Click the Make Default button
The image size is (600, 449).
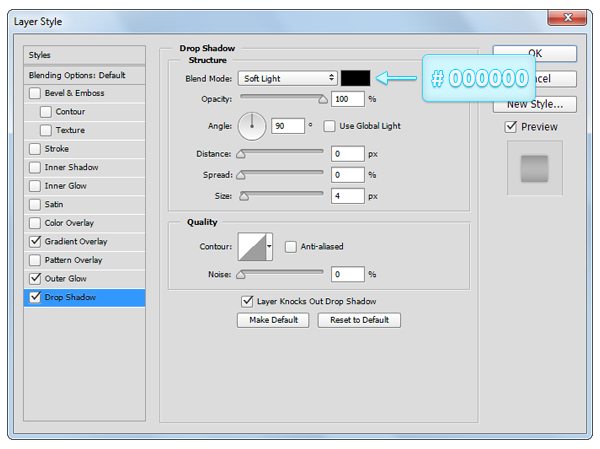(x=273, y=320)
